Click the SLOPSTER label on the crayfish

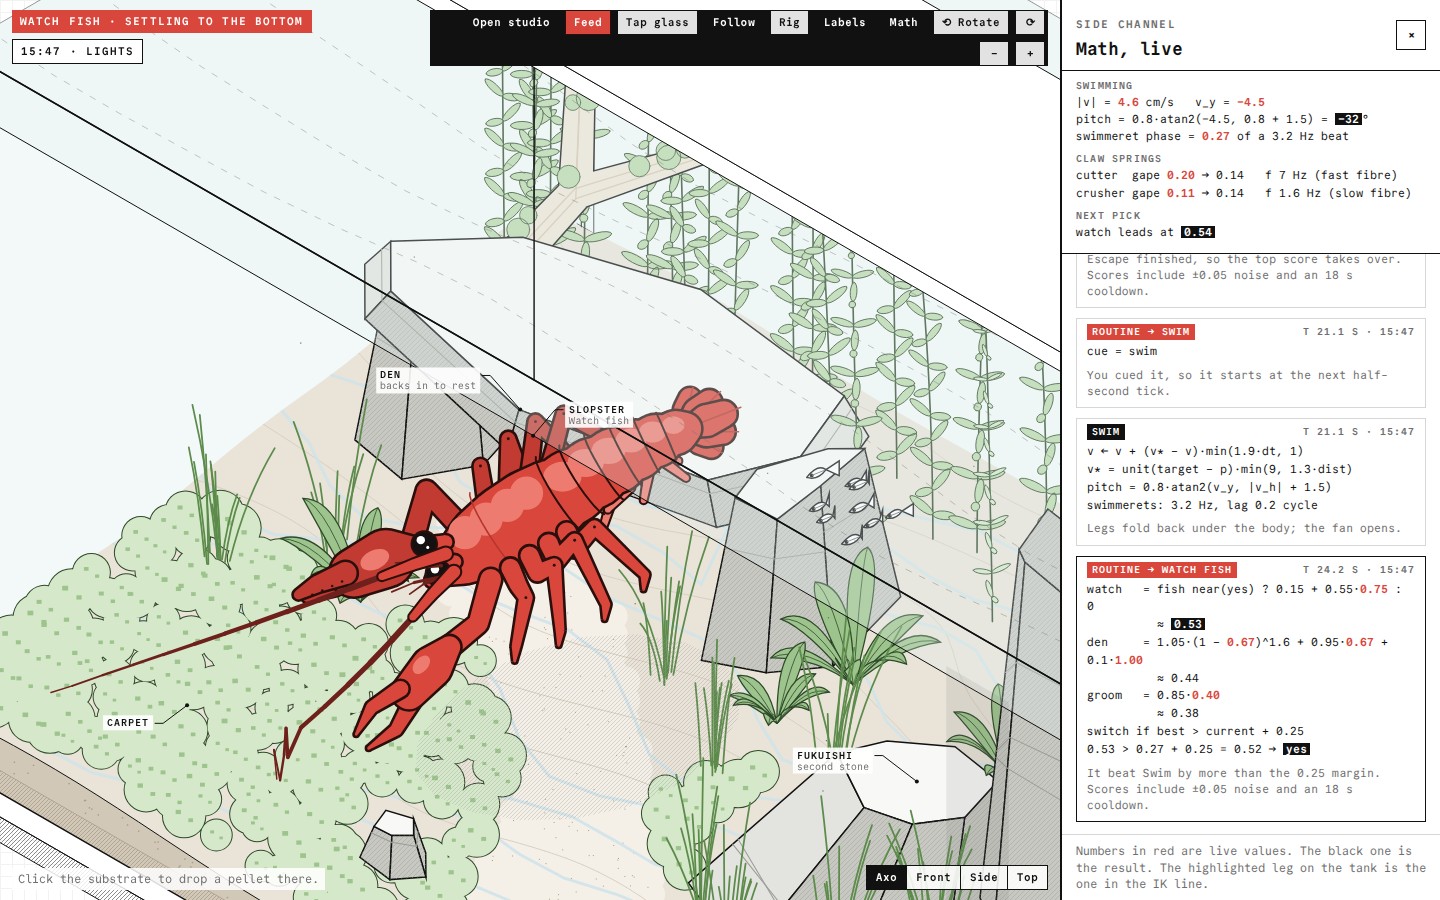pyautogui.click(x=598, y=415)
